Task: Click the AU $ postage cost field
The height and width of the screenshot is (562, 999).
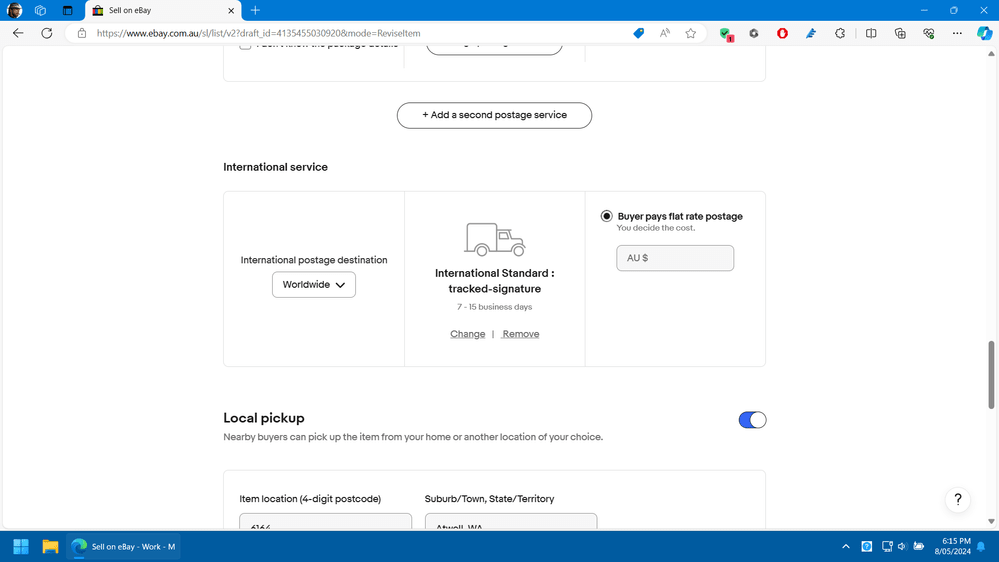Action: [x=675, y=258]
